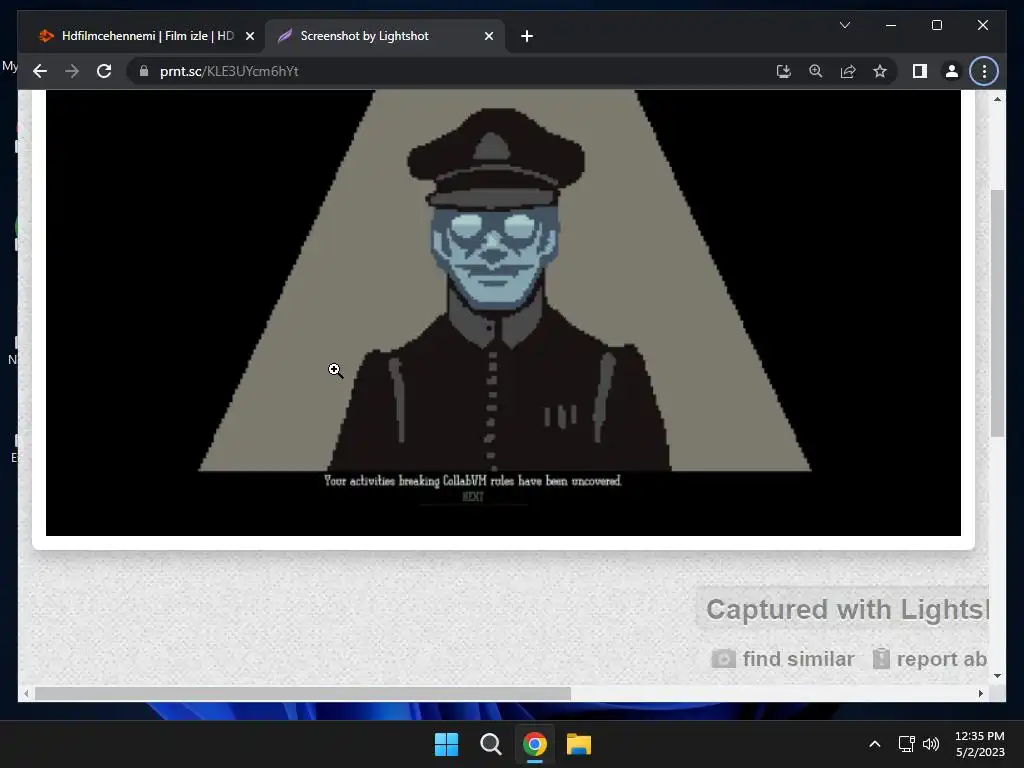
Task: Click the scroll left arrow
Action: point(25,694)
